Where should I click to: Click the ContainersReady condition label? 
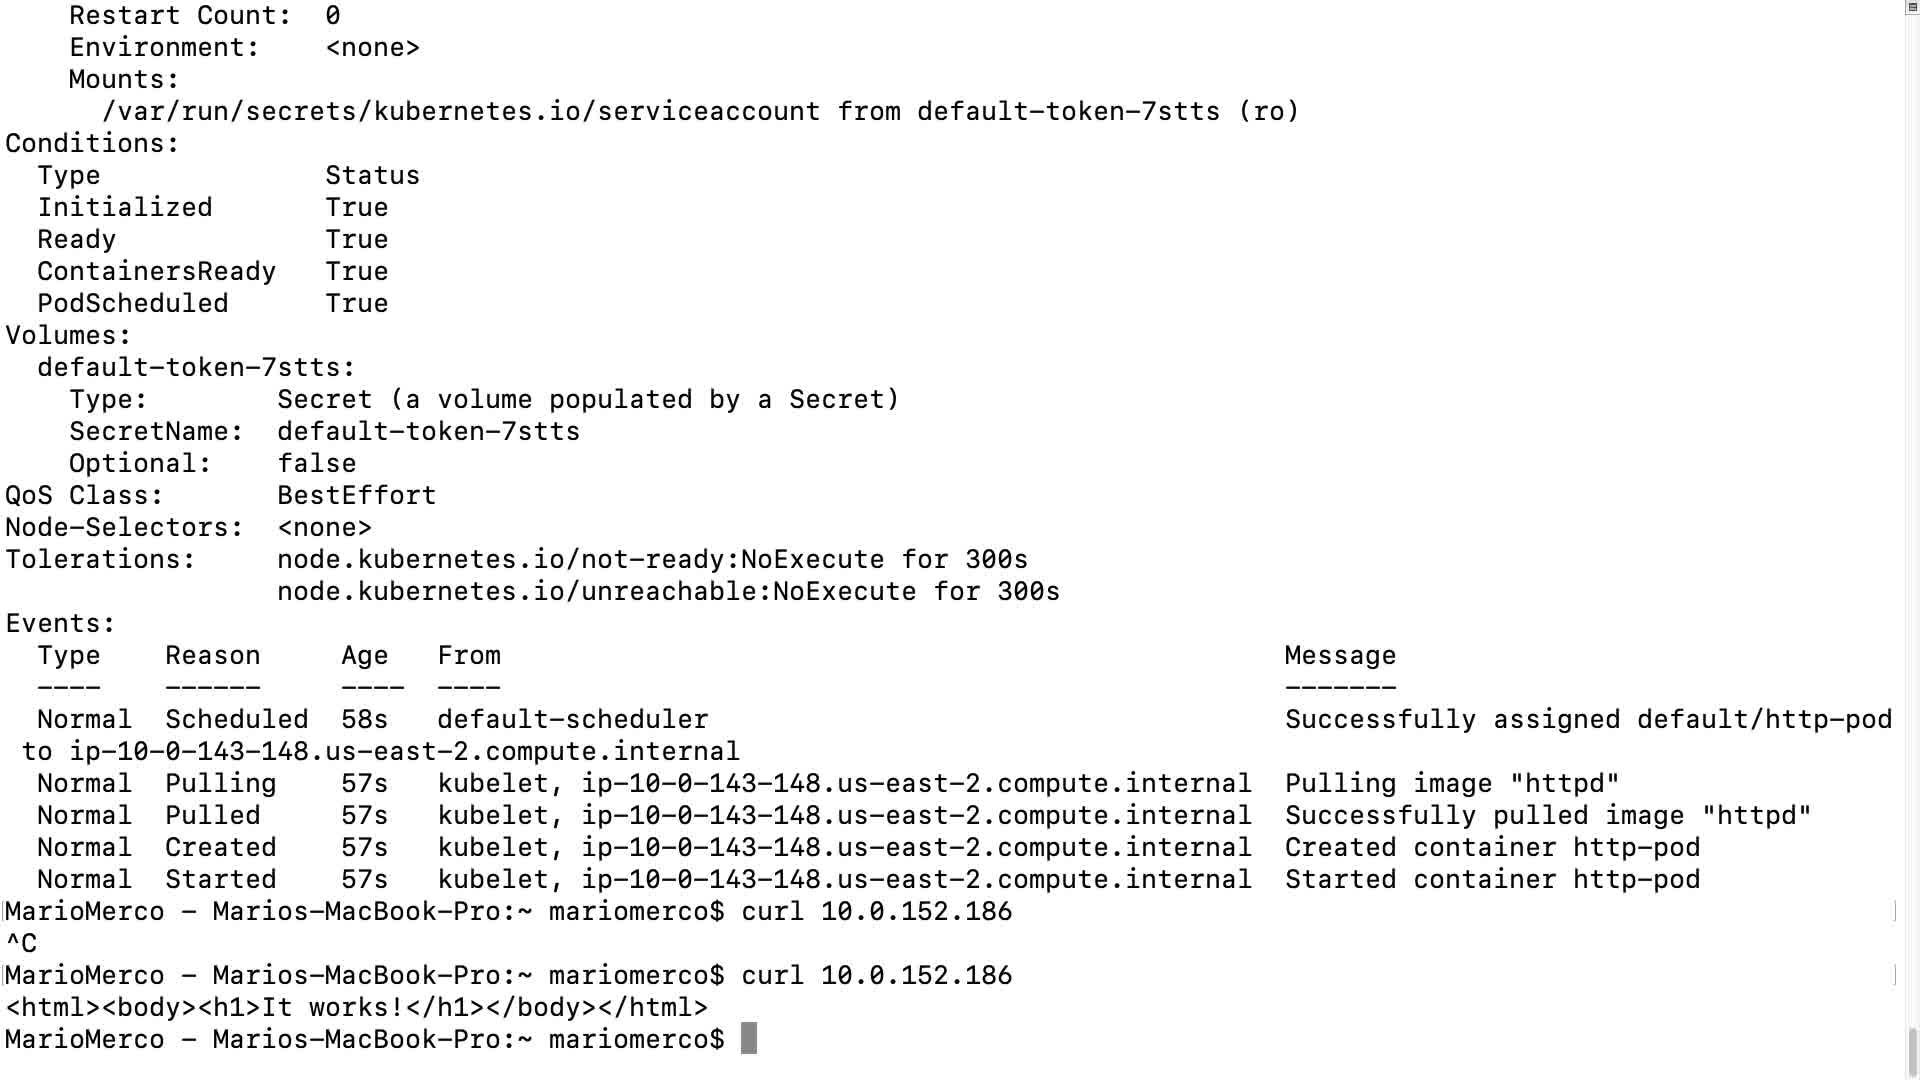click(x=156, y=271)
